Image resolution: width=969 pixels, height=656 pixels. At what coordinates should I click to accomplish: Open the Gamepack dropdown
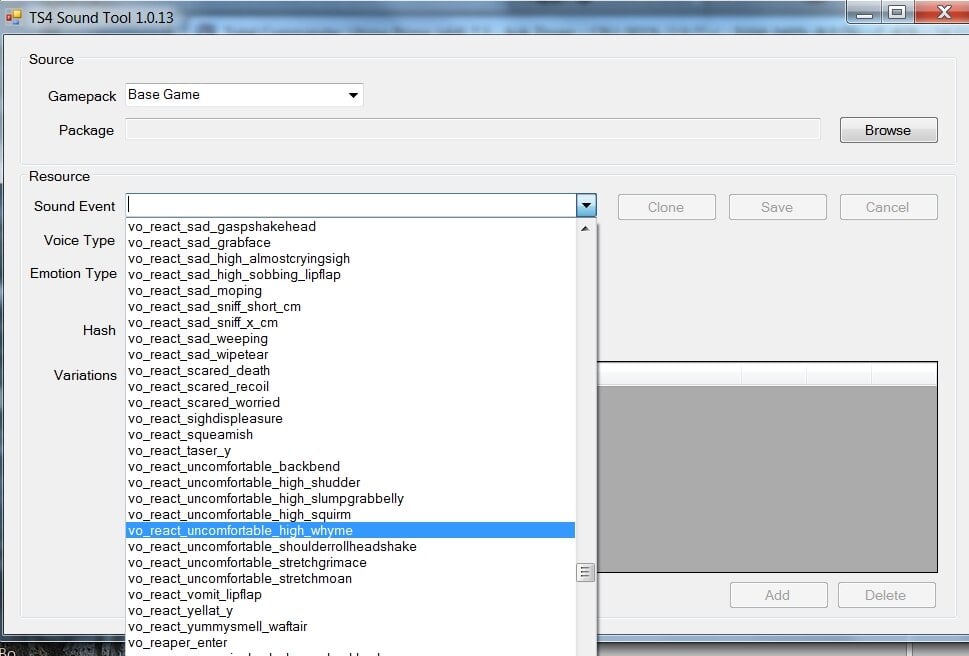coord(244,95)
